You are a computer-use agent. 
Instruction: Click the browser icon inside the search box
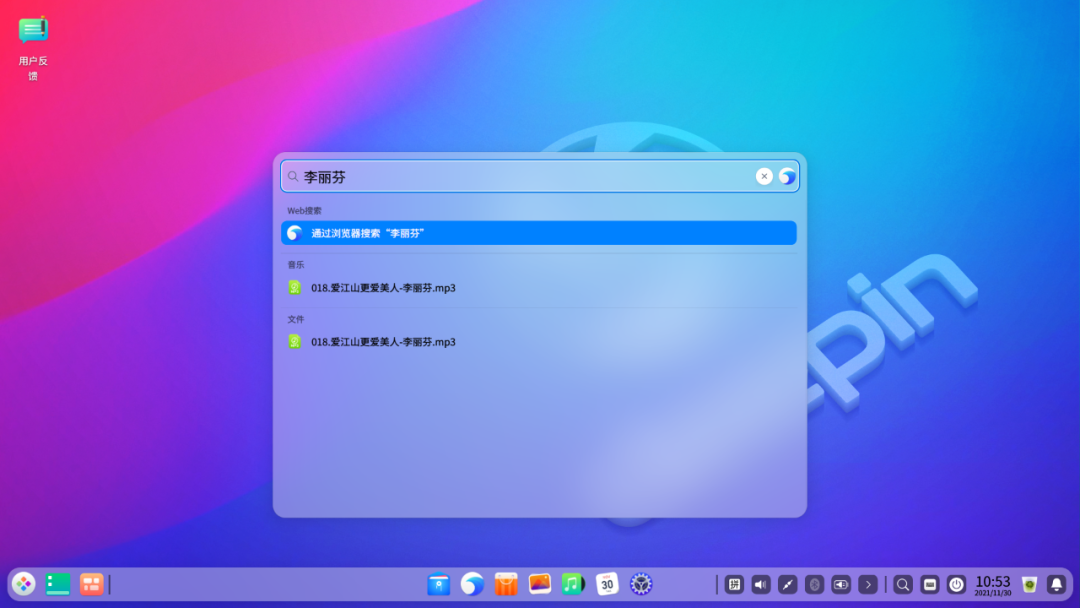click(787, 176)
